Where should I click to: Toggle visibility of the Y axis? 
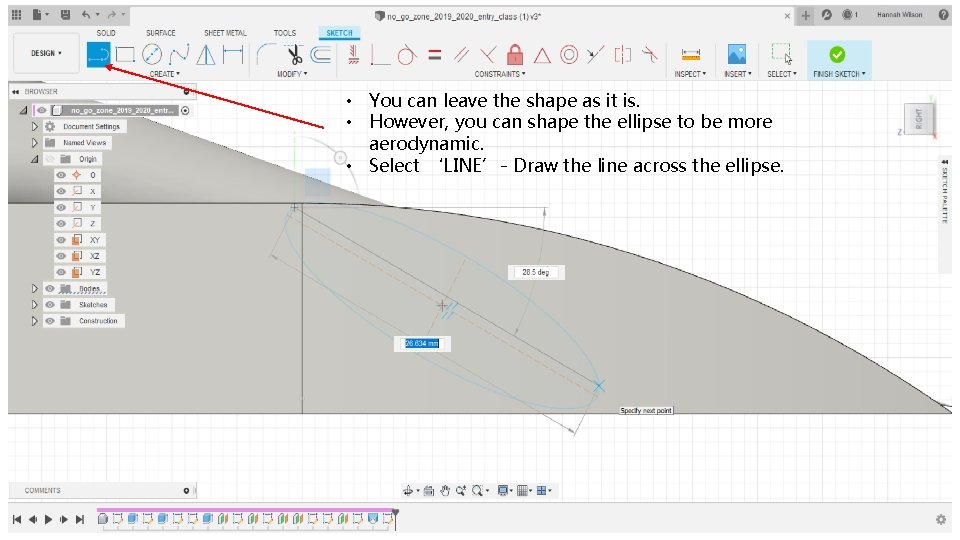click(61, 208)
